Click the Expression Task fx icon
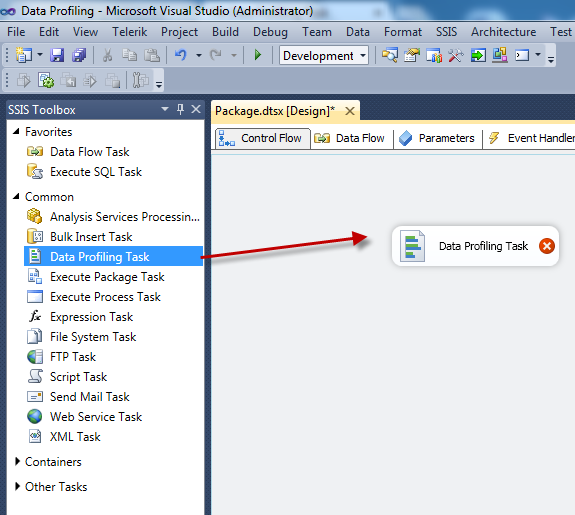Screen dimensions: 575x515 [35, 316]
